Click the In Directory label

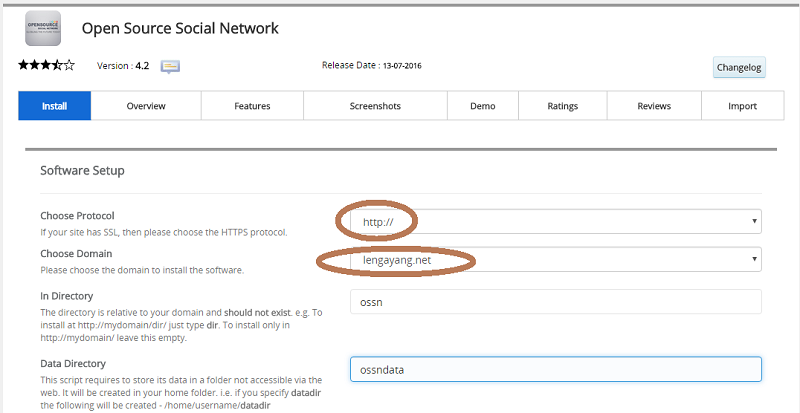click(x=66, y=296)
